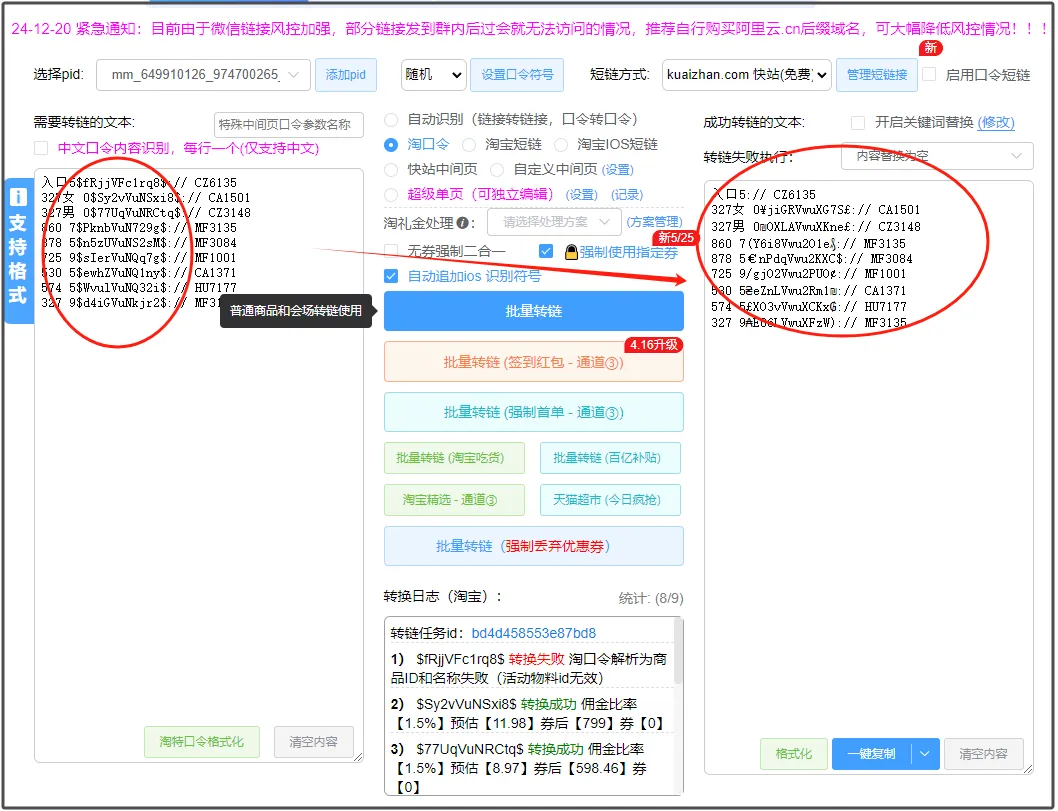Image resolution: width=1058 pixels, height=811 pixels.
Task: Click 批量转链 (强制丢弃优惠券) button
Action: point(534,546)
